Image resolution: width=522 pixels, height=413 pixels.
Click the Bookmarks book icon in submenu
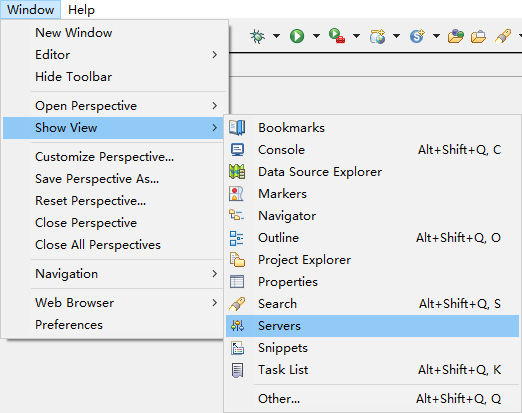click(x=237, y=128)
